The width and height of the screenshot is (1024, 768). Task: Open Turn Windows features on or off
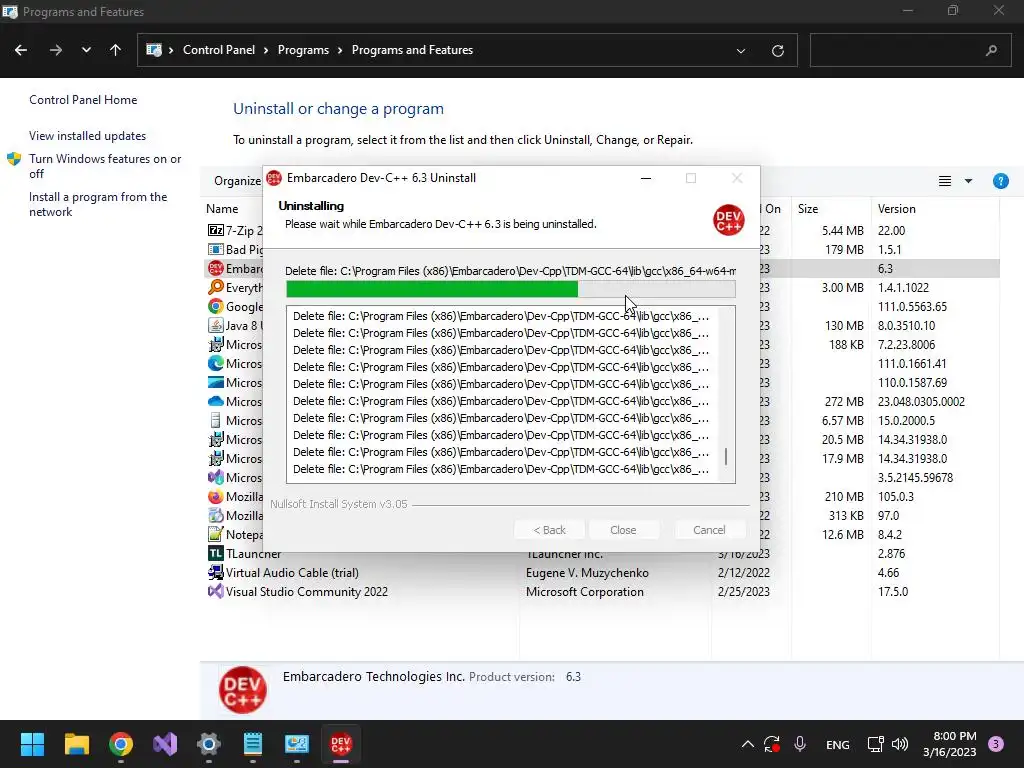click(x=105, y=166)
